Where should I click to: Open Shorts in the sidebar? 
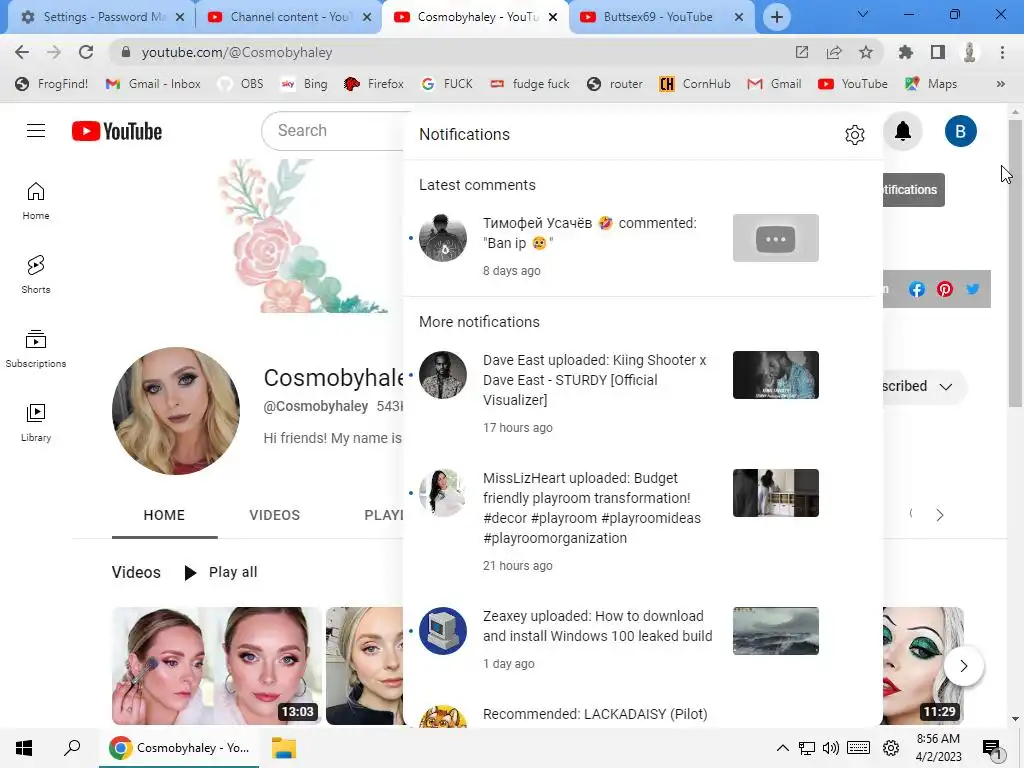click(36, 274)
